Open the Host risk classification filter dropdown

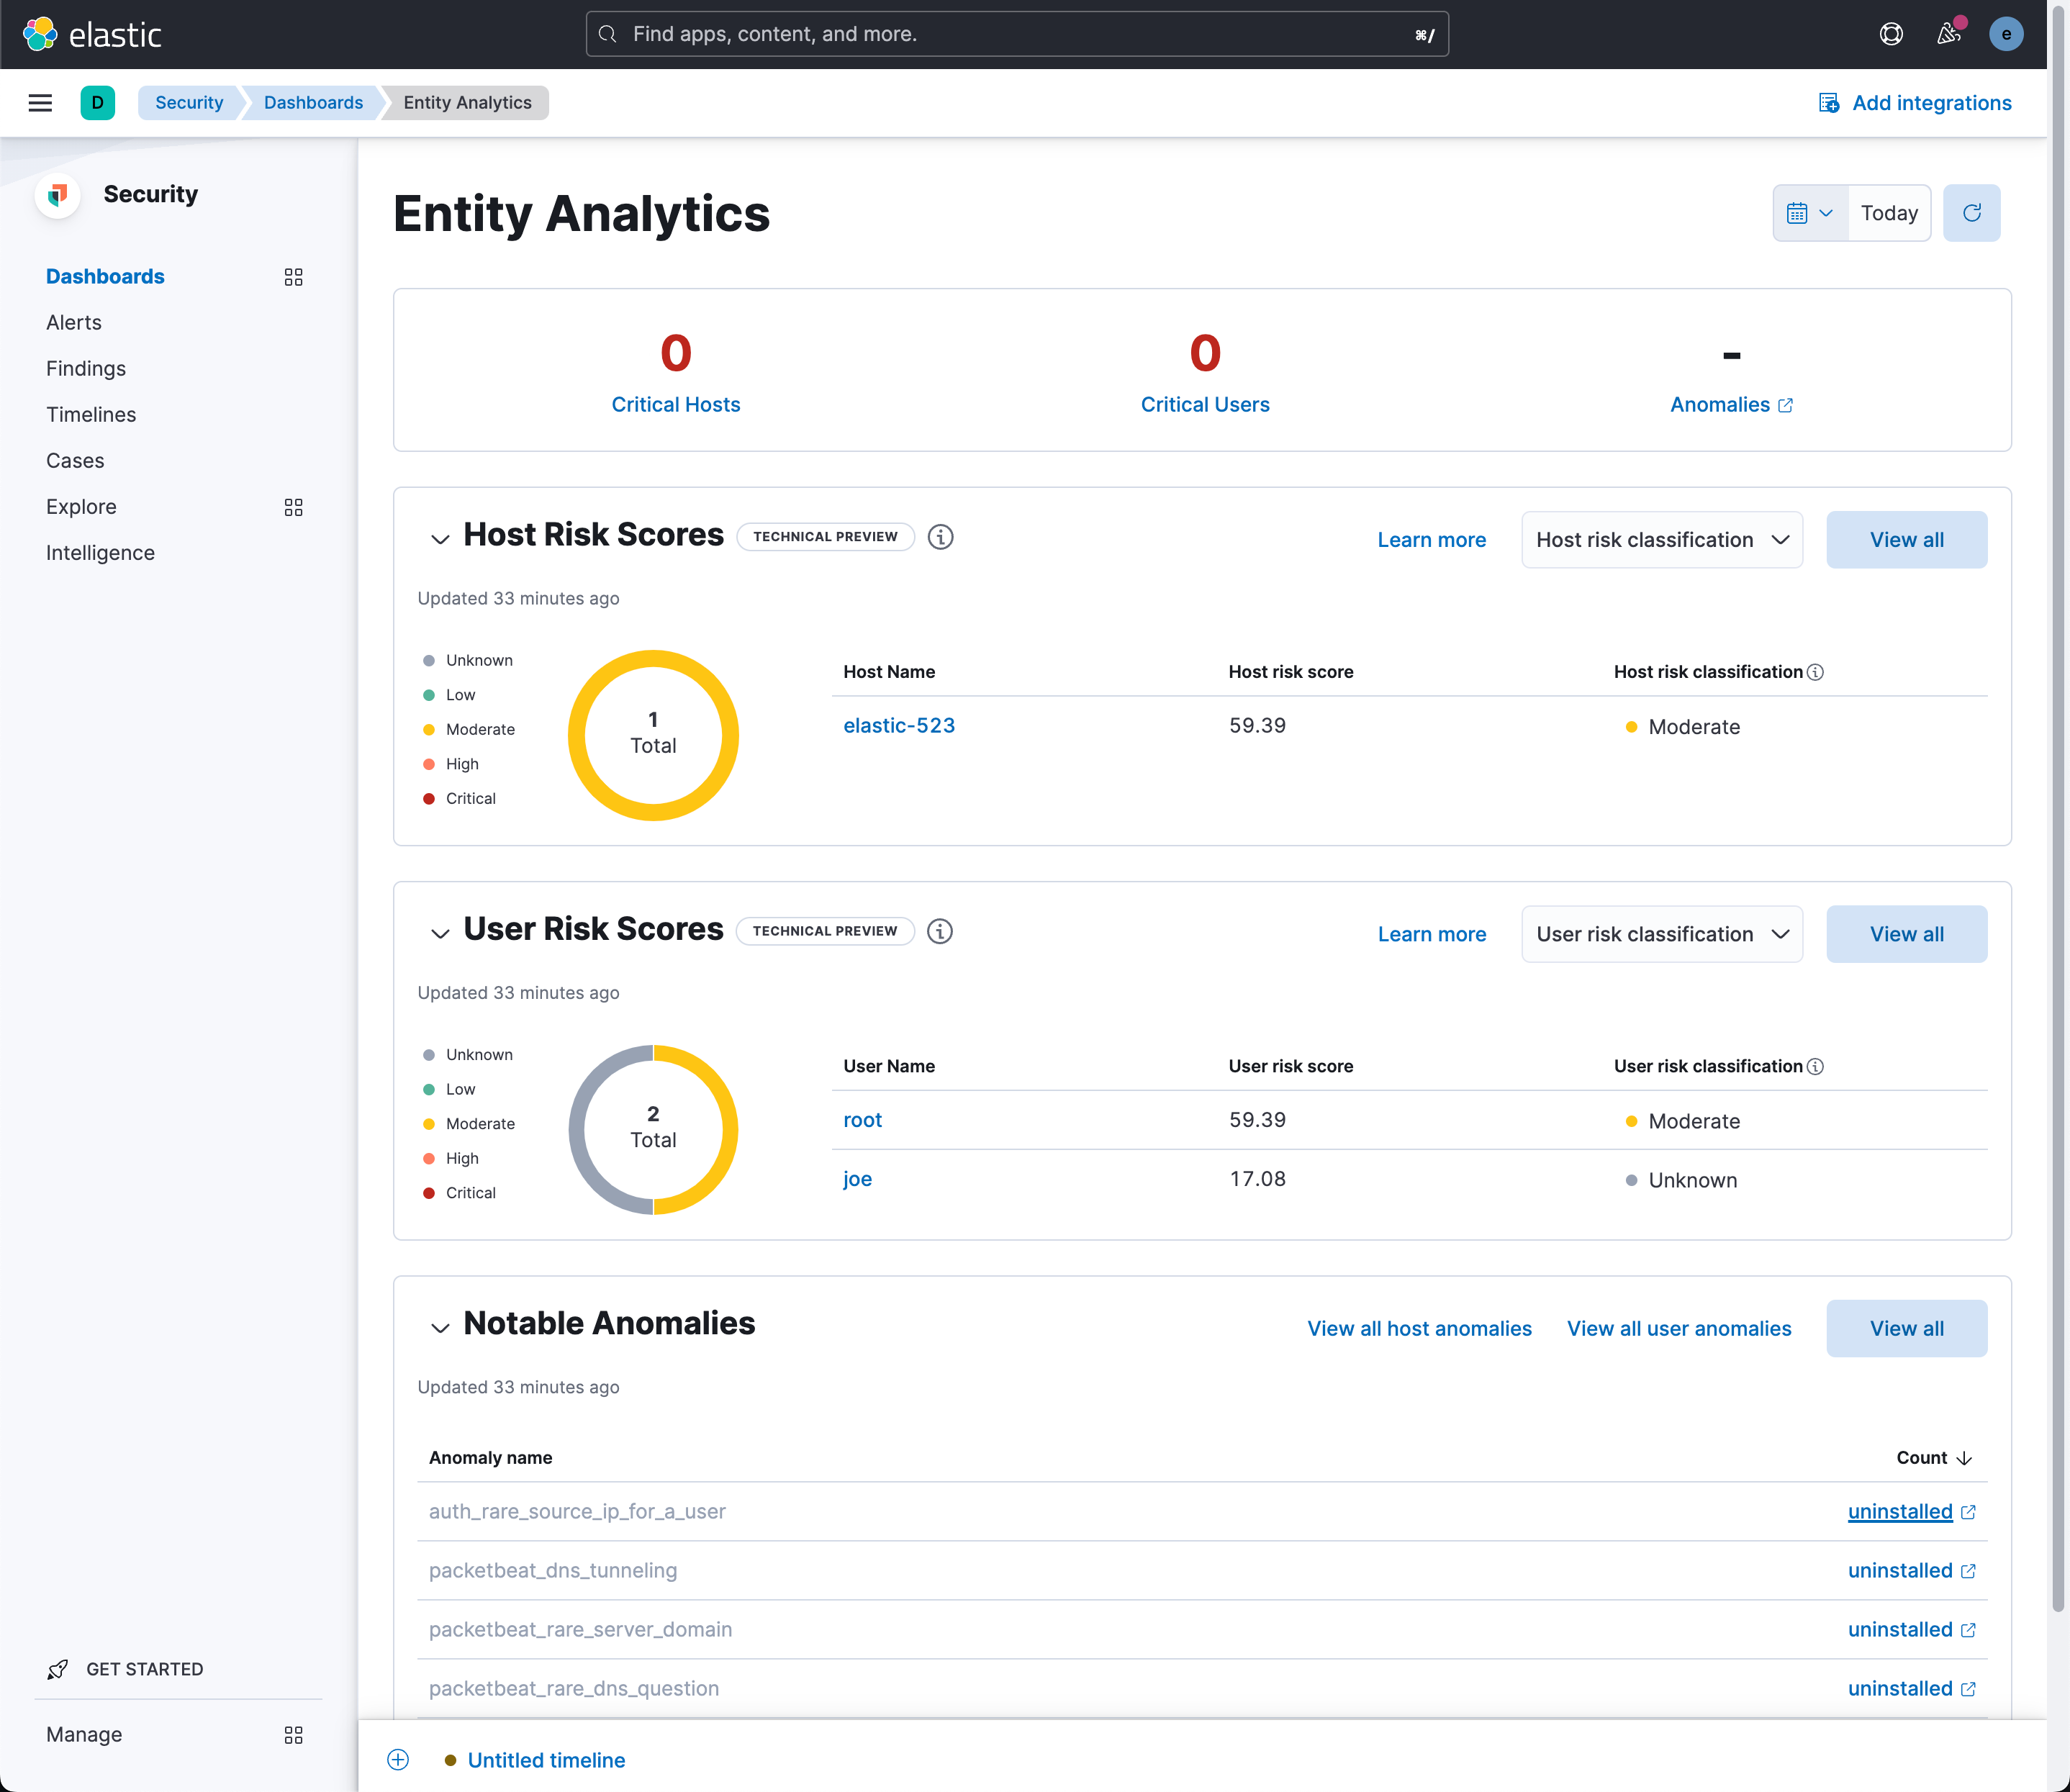tap(1662, 540)
